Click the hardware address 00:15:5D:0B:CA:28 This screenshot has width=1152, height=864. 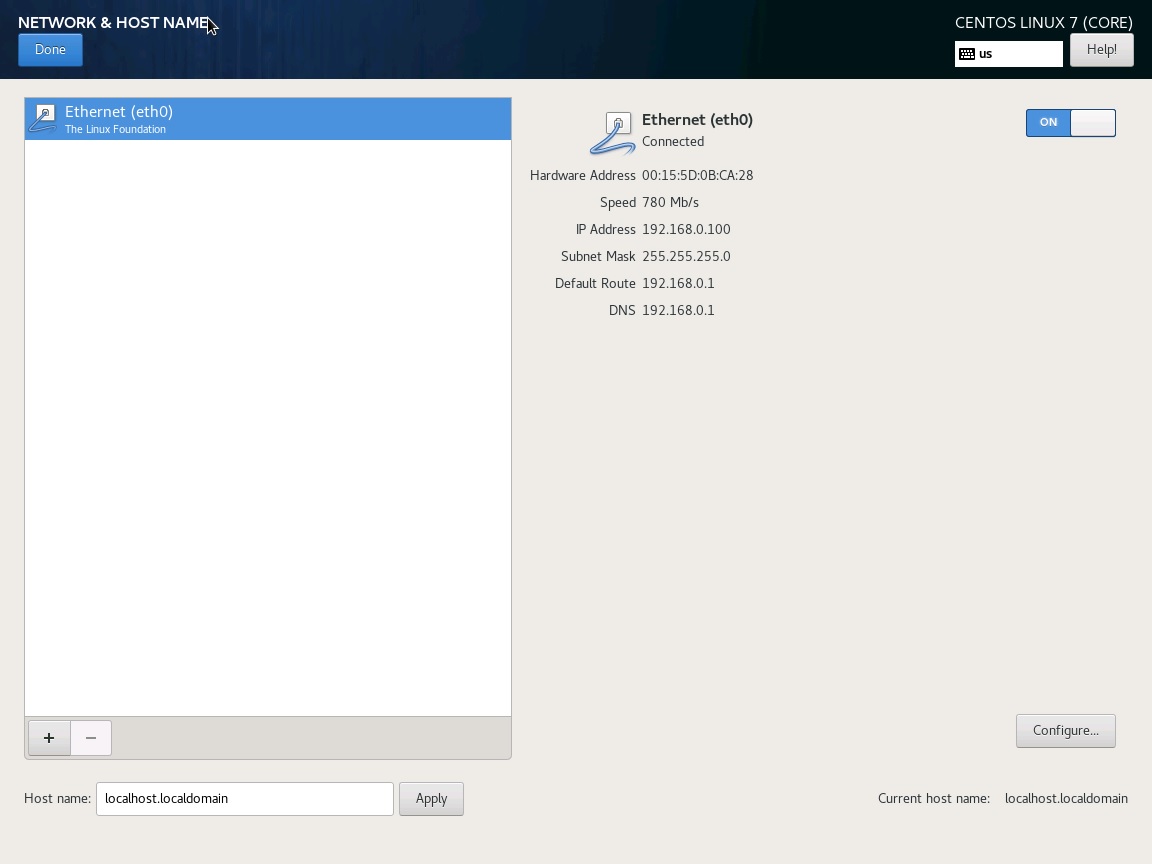point(697,176)
